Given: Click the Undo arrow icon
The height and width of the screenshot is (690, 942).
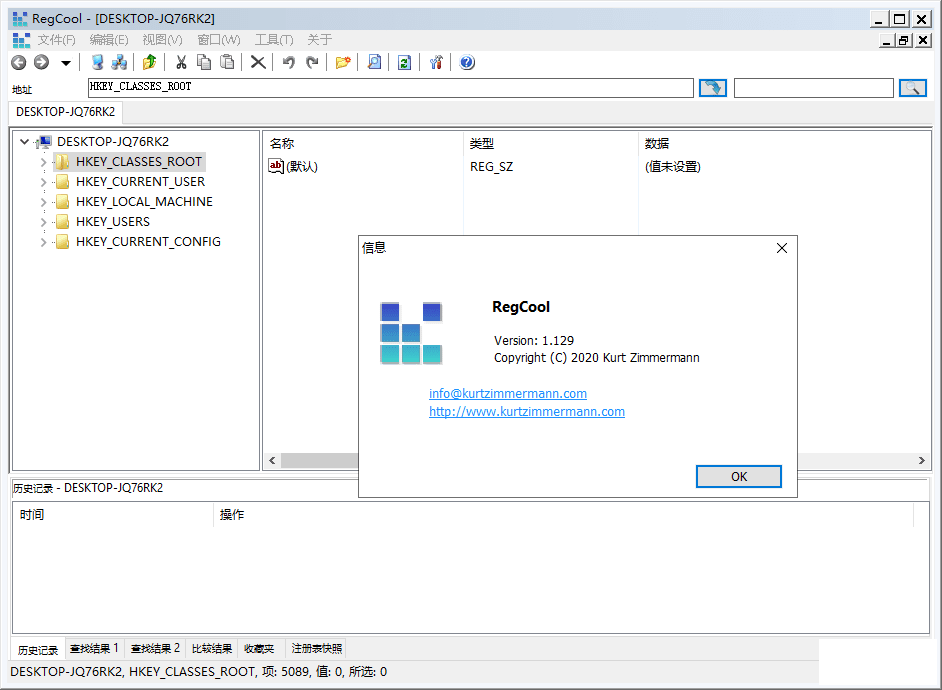Looking at the screenshot, I should (x=289, y=62).
